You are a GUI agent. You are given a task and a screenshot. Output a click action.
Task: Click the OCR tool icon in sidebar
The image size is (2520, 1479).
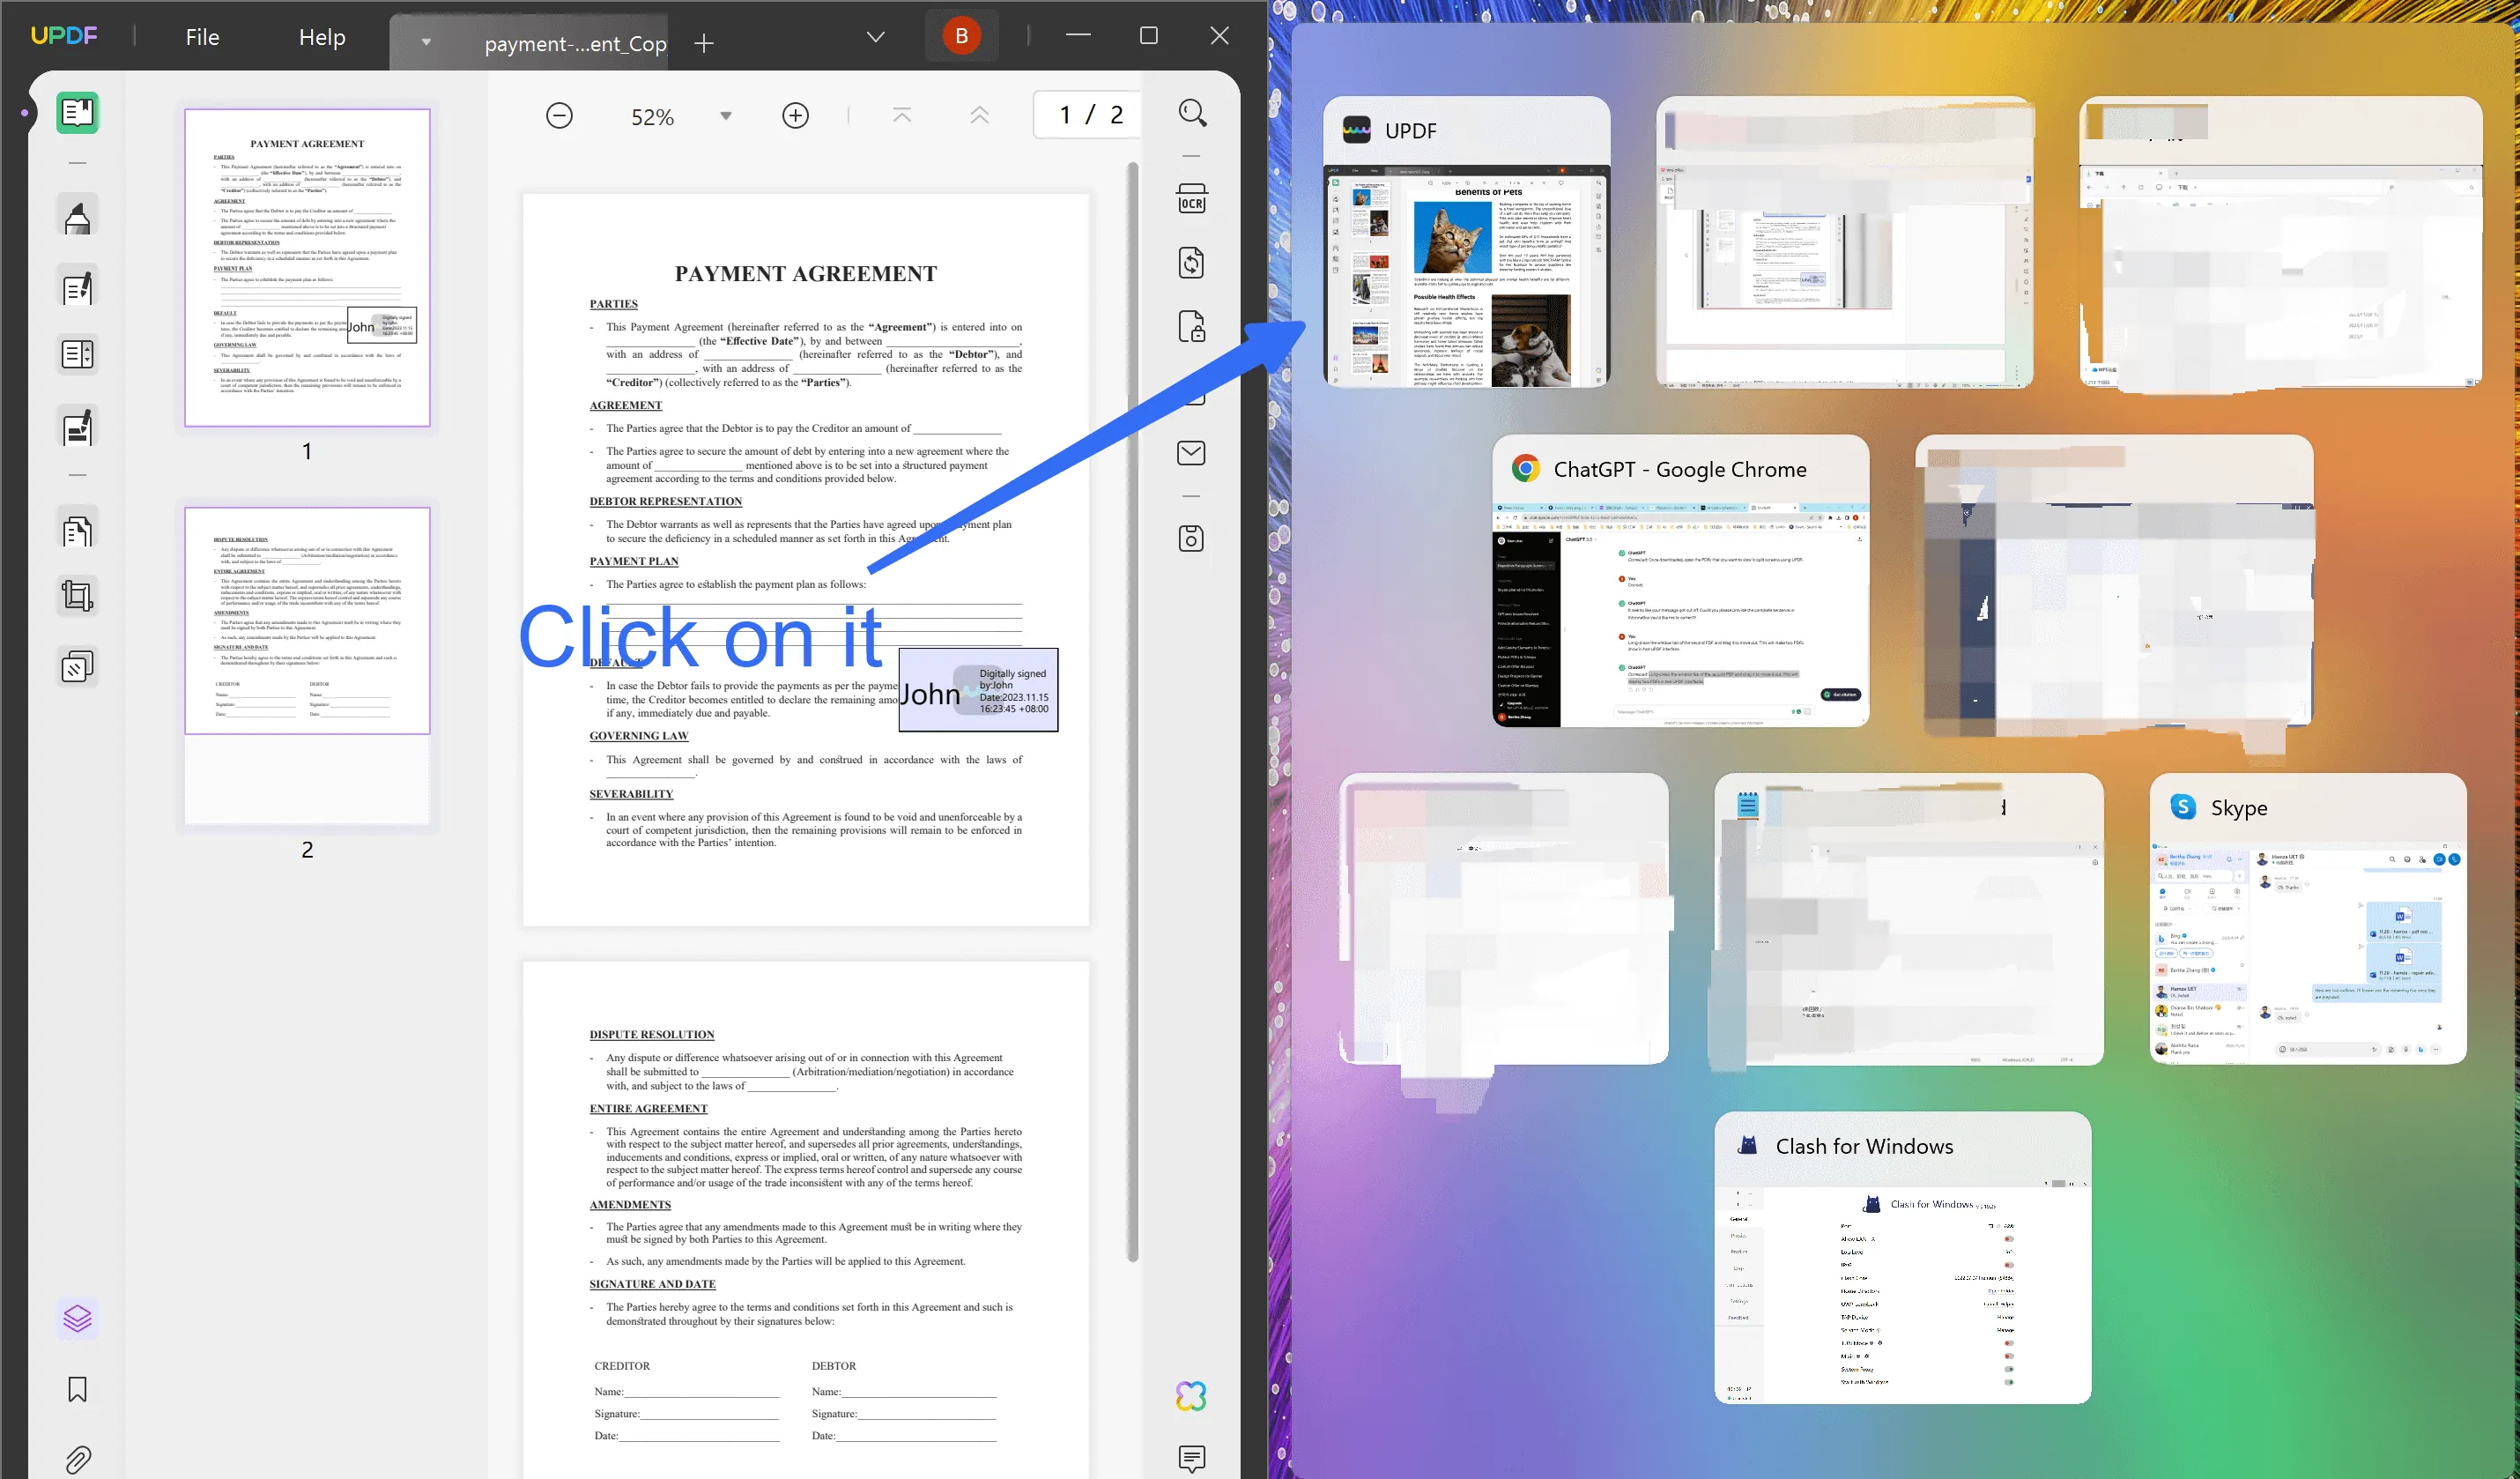click(x=1191, y=201)
